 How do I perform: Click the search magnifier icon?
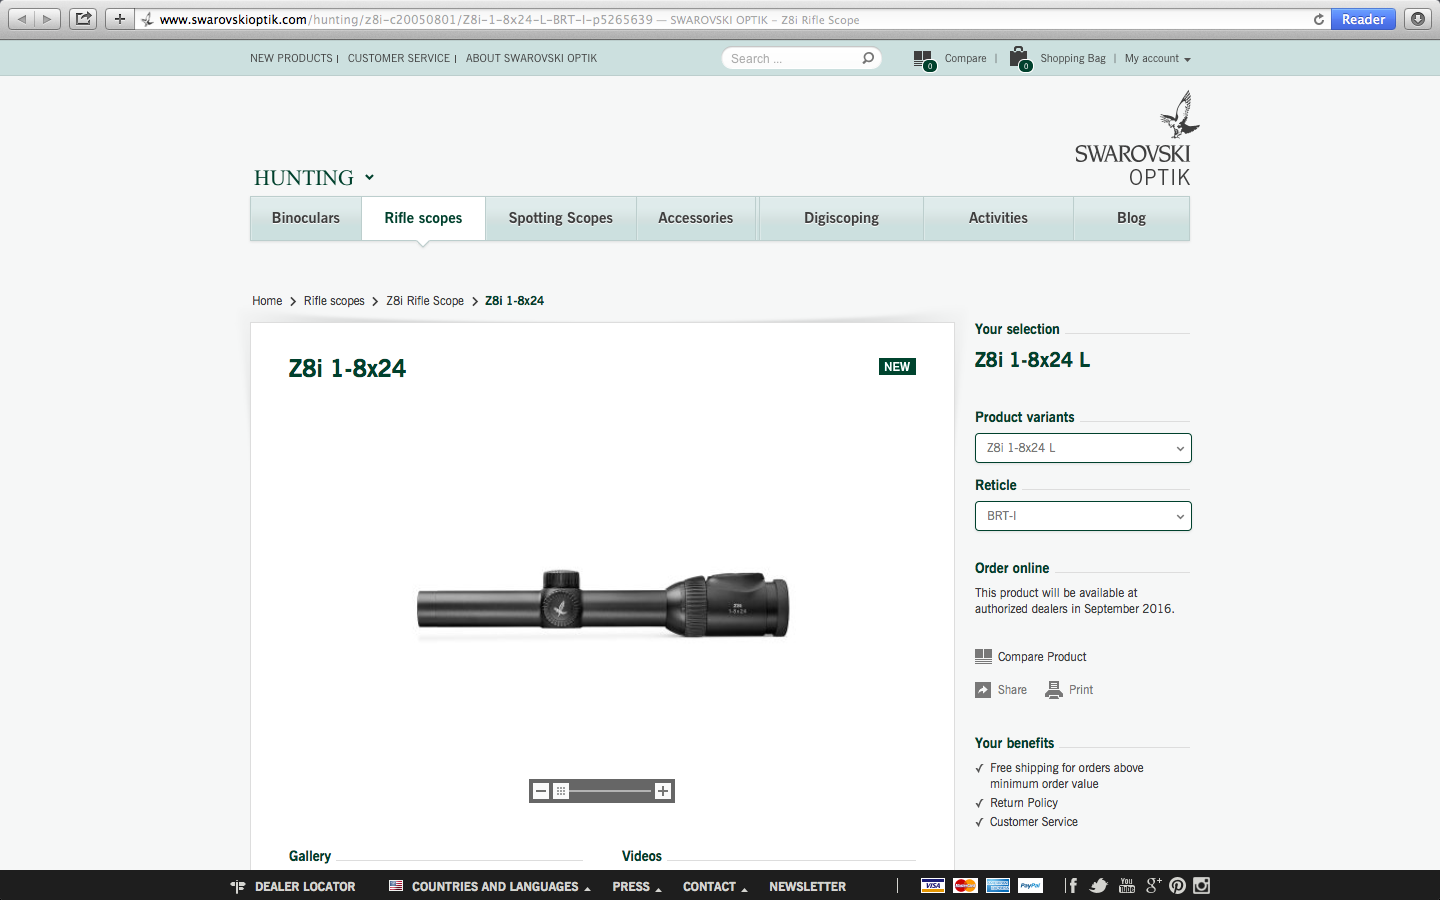[868, 58]
